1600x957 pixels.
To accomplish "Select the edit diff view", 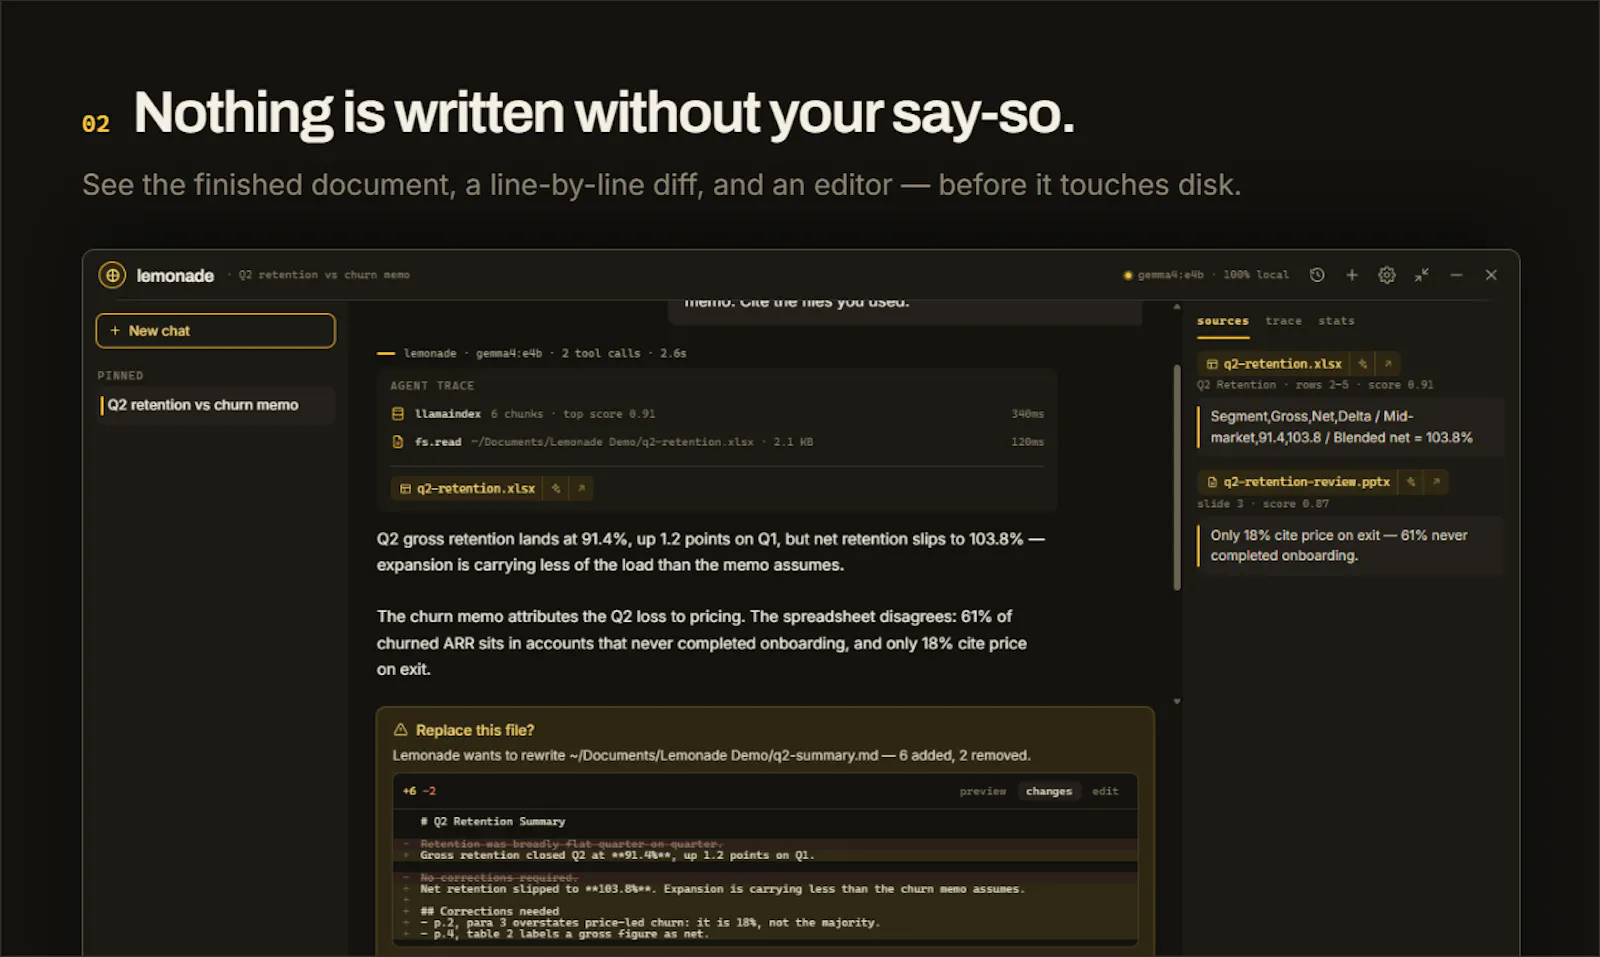I will [1105, 791].
